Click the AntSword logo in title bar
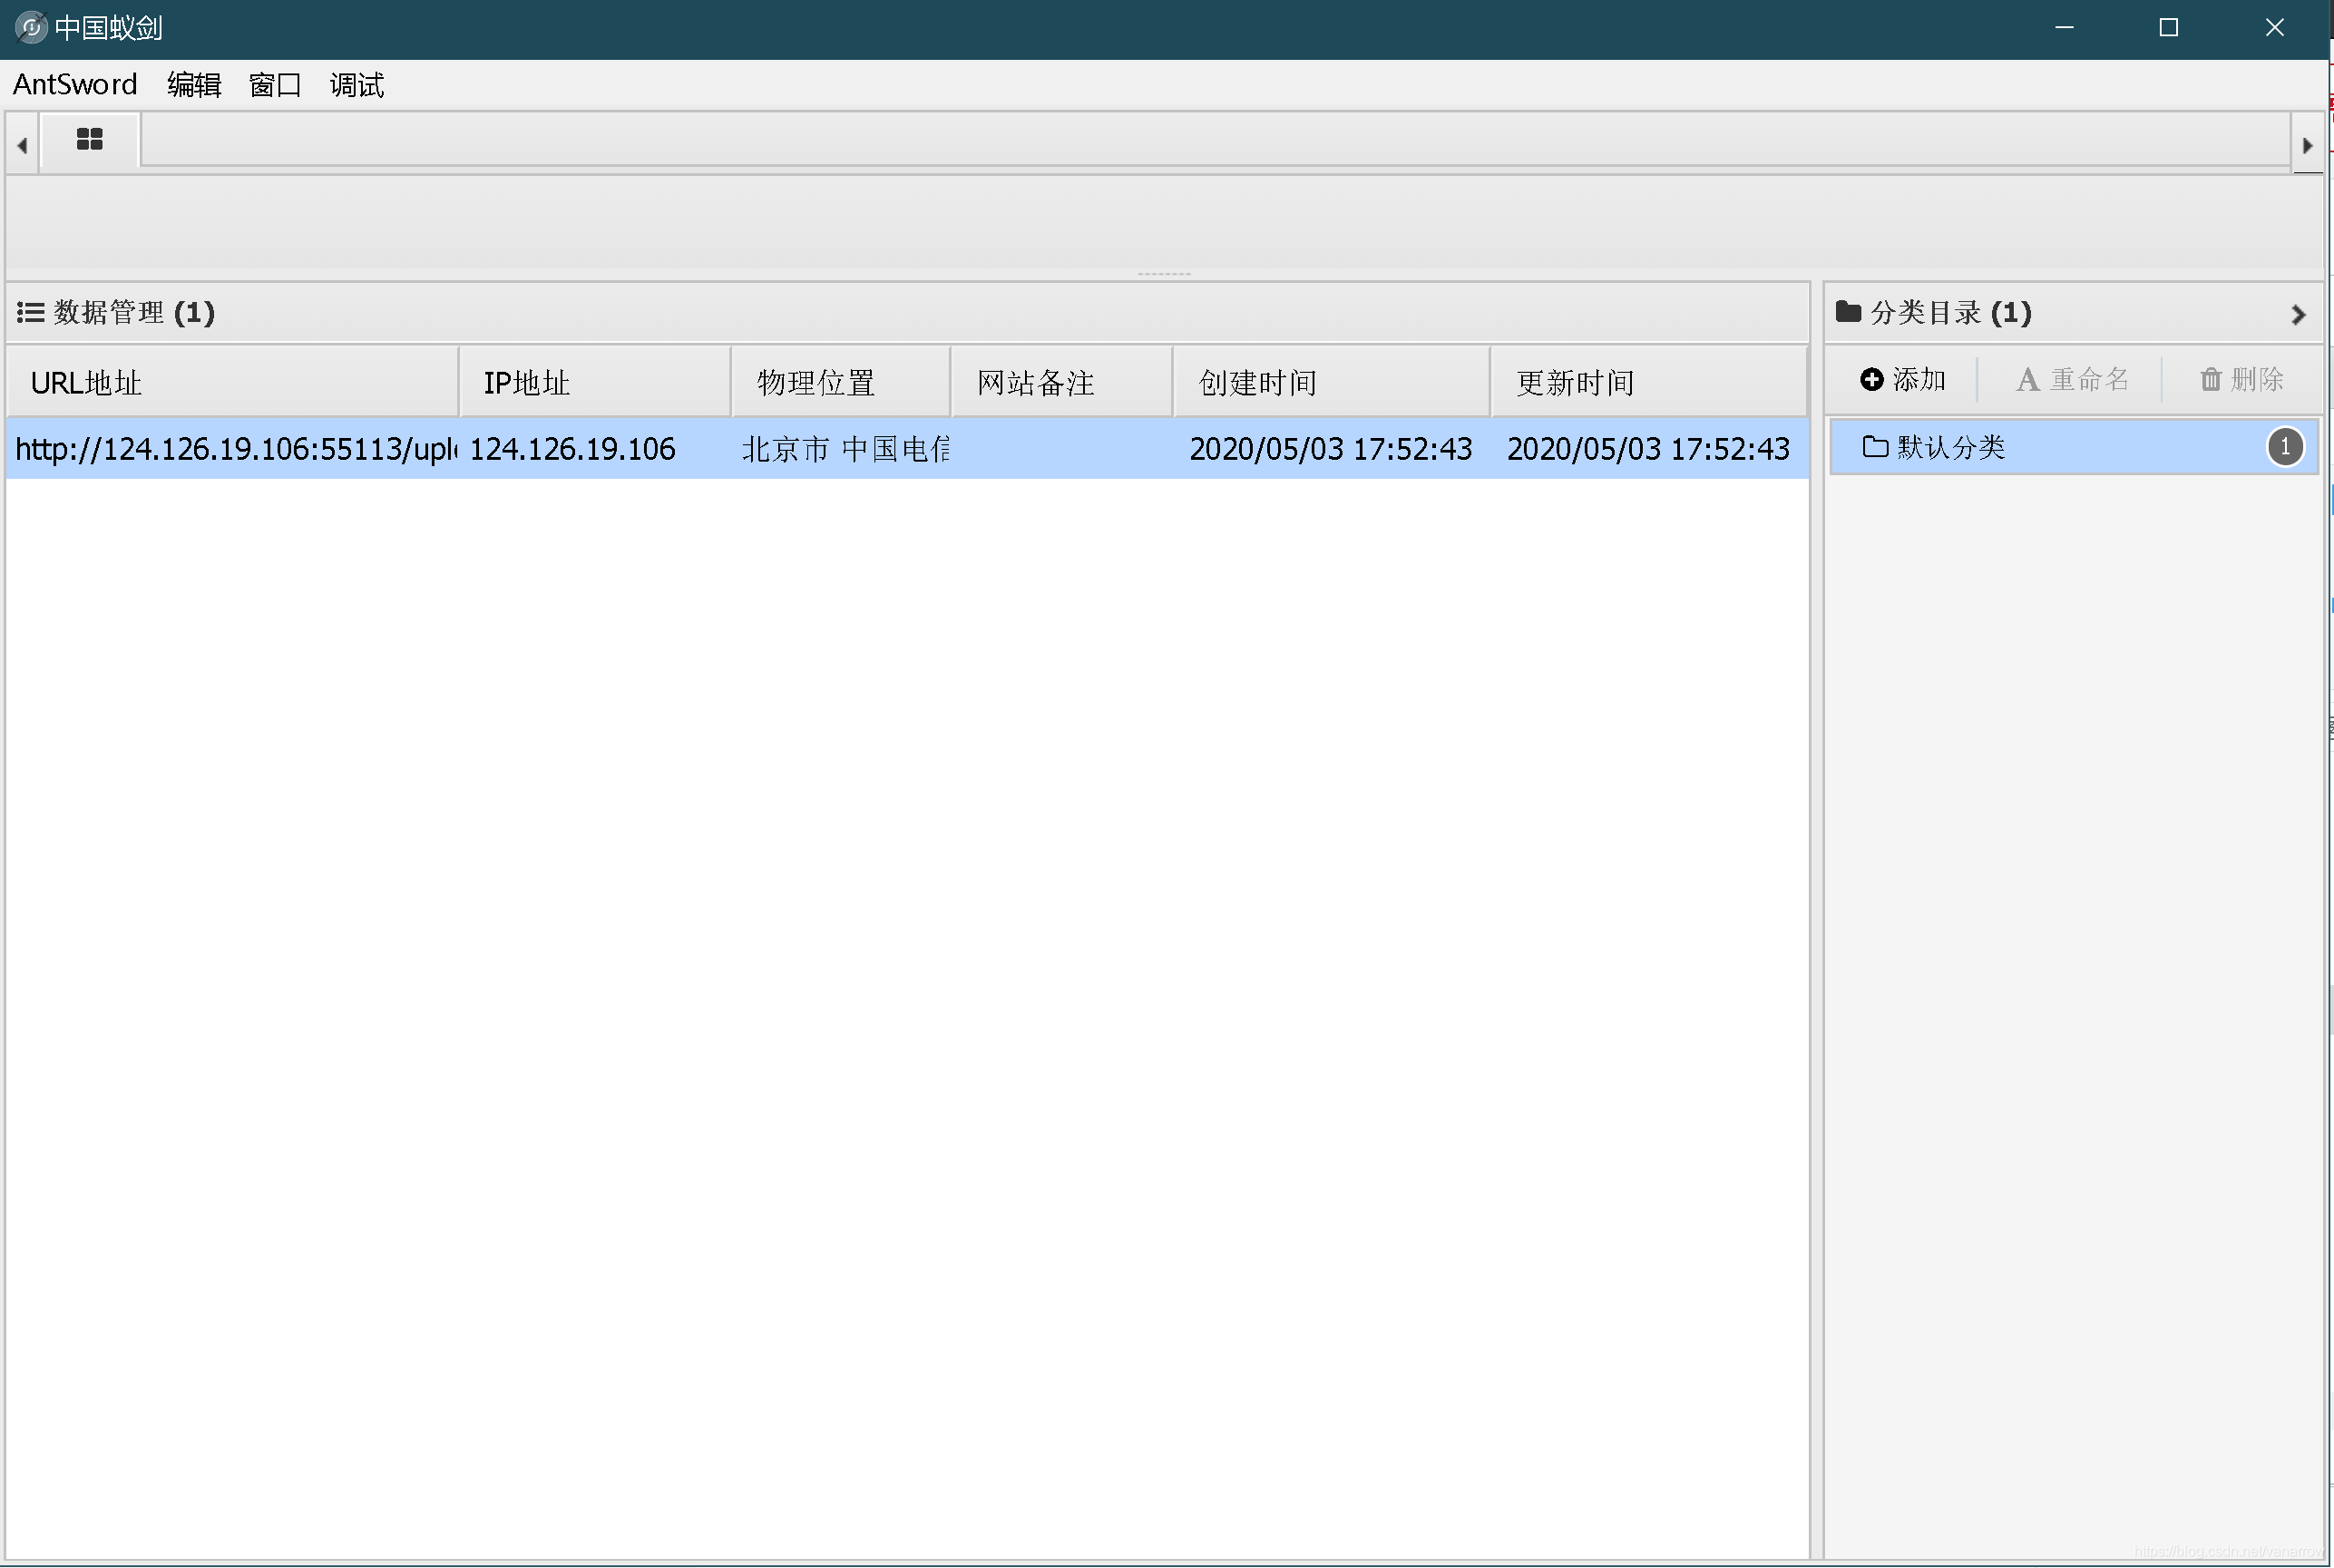The height and width of the screenshot is (1568, 2334). 31,27
